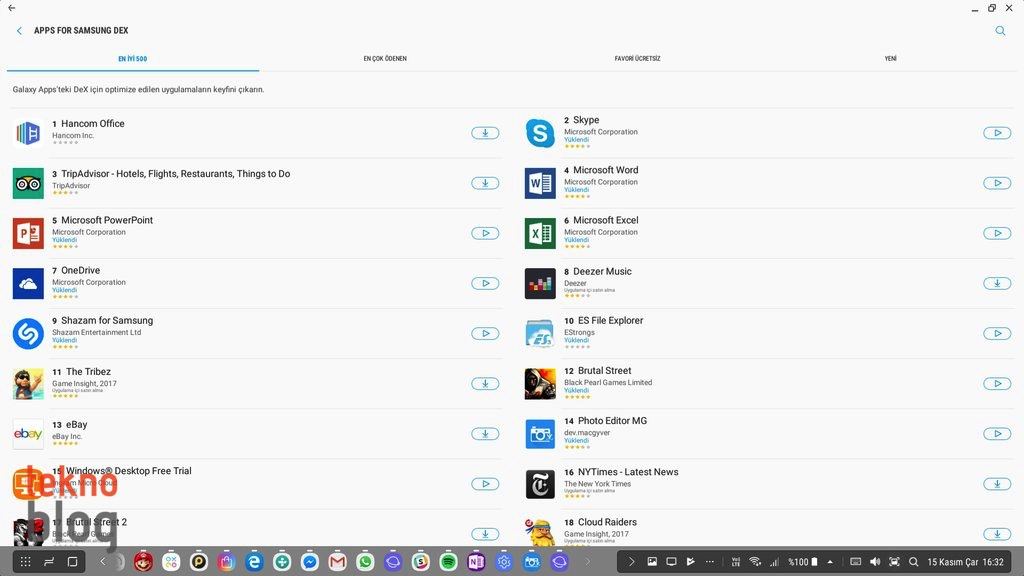Switch to the EN ÇOK ÖDENEN tab
This screenshot has width=1024, height=576.
385,59
